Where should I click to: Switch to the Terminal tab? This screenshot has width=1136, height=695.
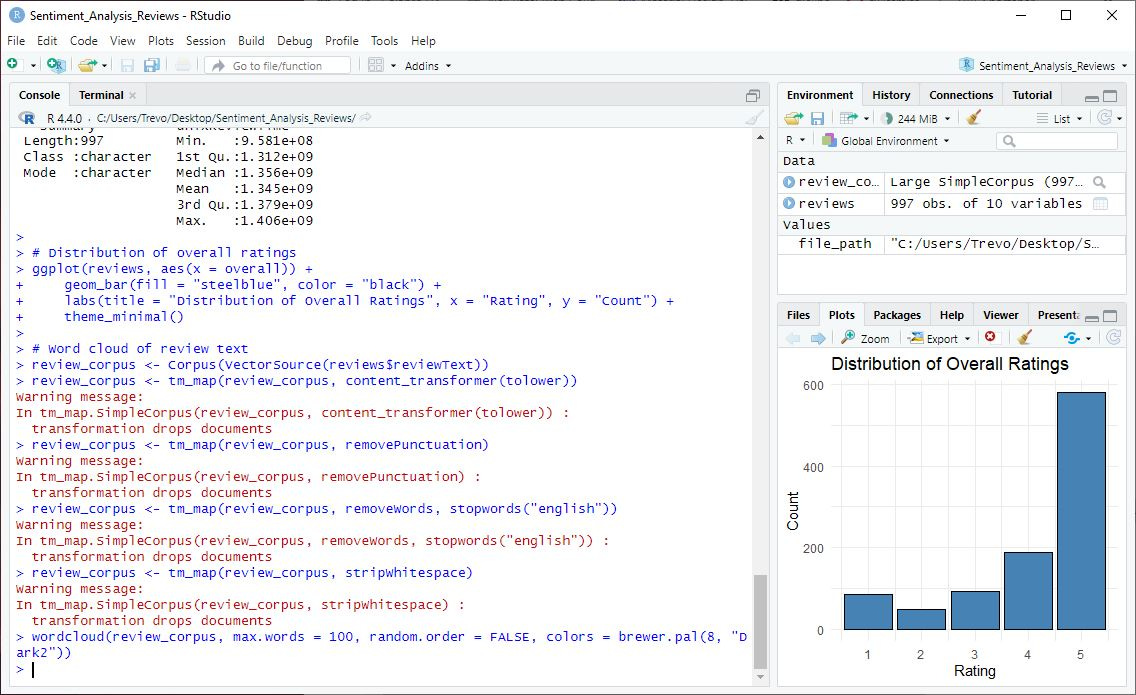click(x=101, y=95)
